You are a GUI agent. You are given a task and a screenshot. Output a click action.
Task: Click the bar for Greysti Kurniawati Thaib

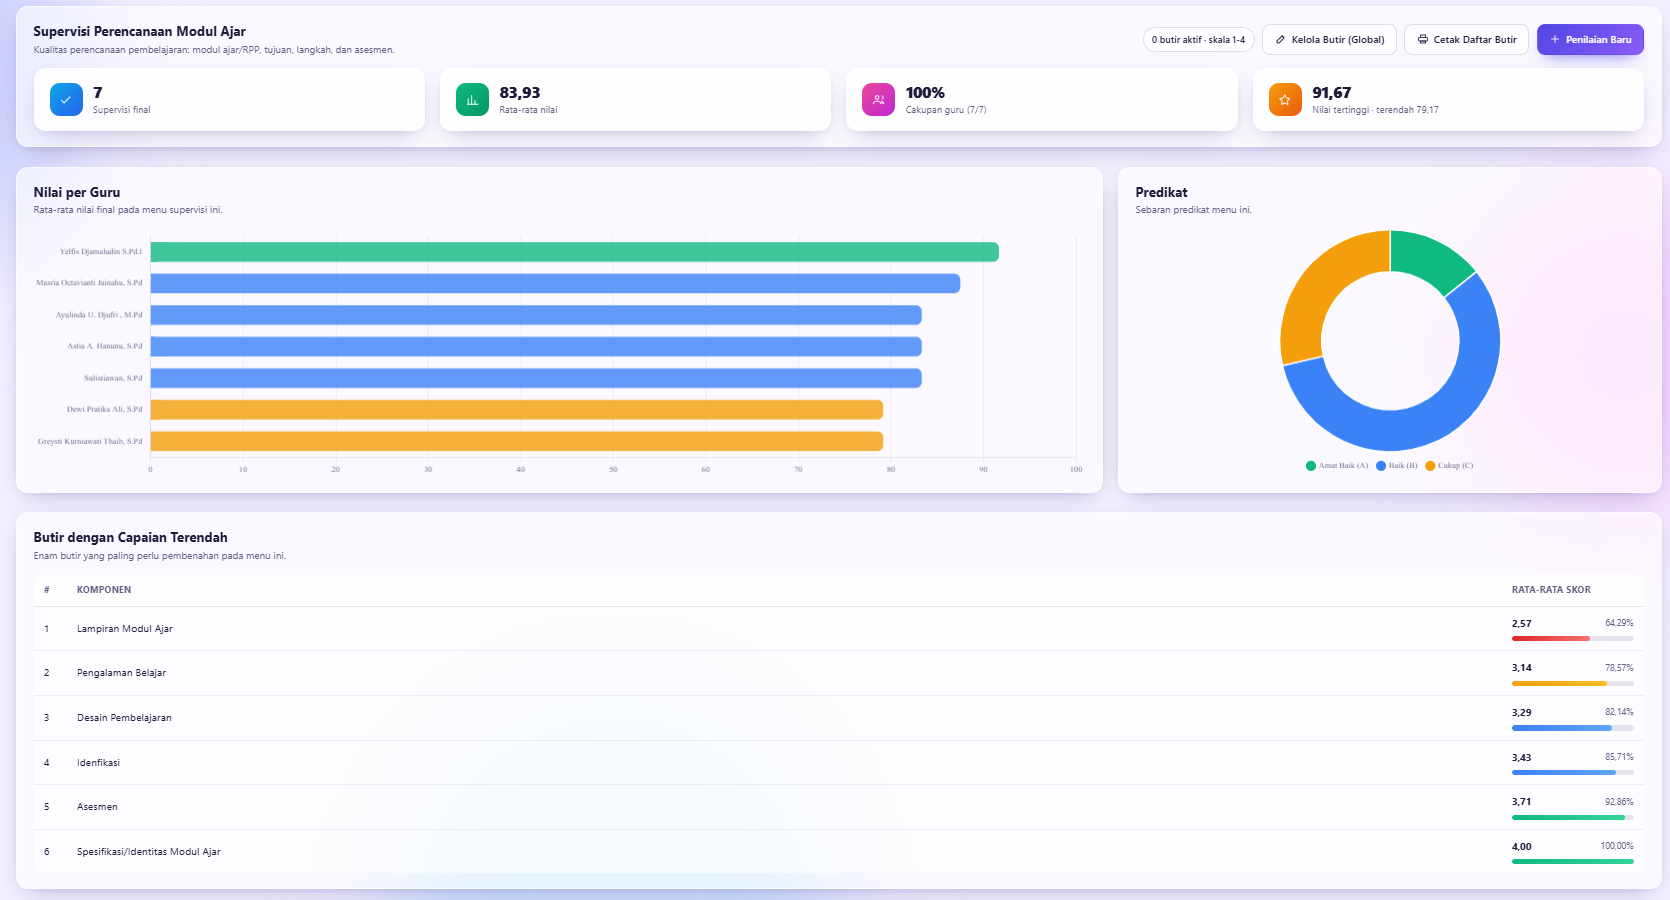(517, 442)
